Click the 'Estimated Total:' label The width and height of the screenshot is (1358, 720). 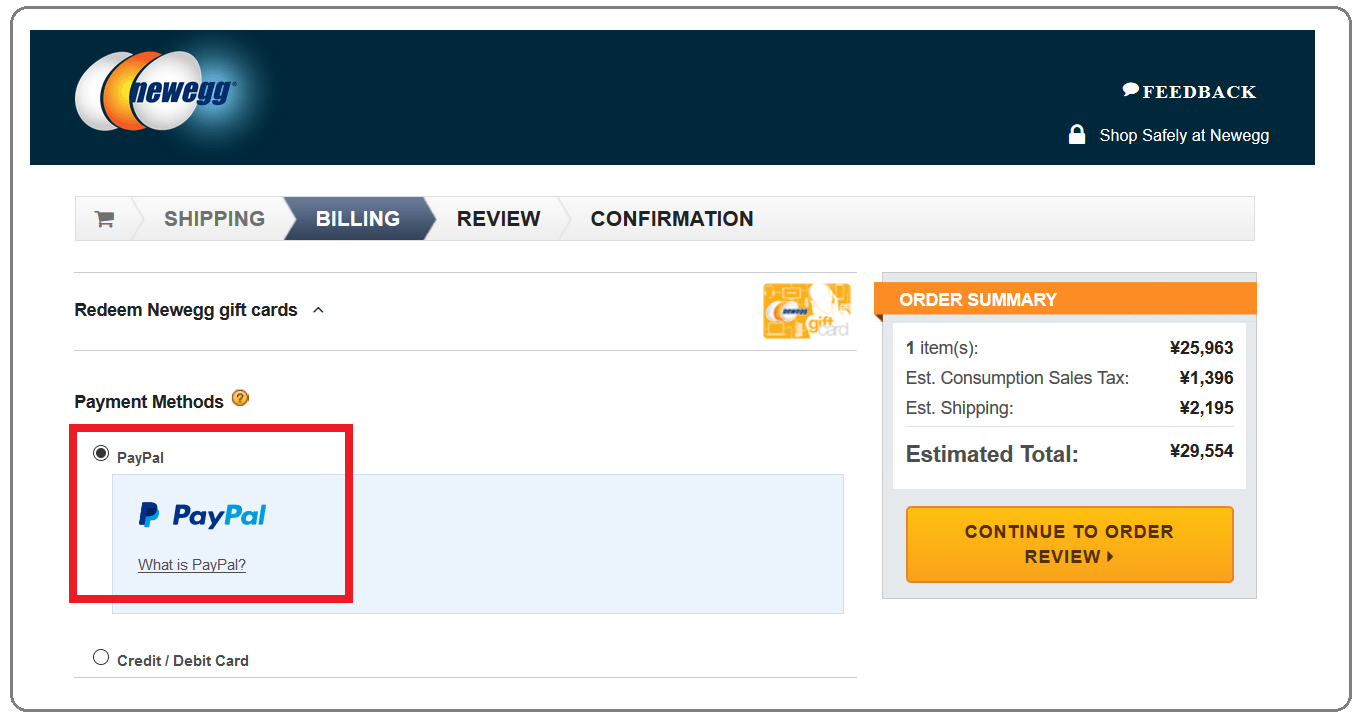(x=992, y=454)
